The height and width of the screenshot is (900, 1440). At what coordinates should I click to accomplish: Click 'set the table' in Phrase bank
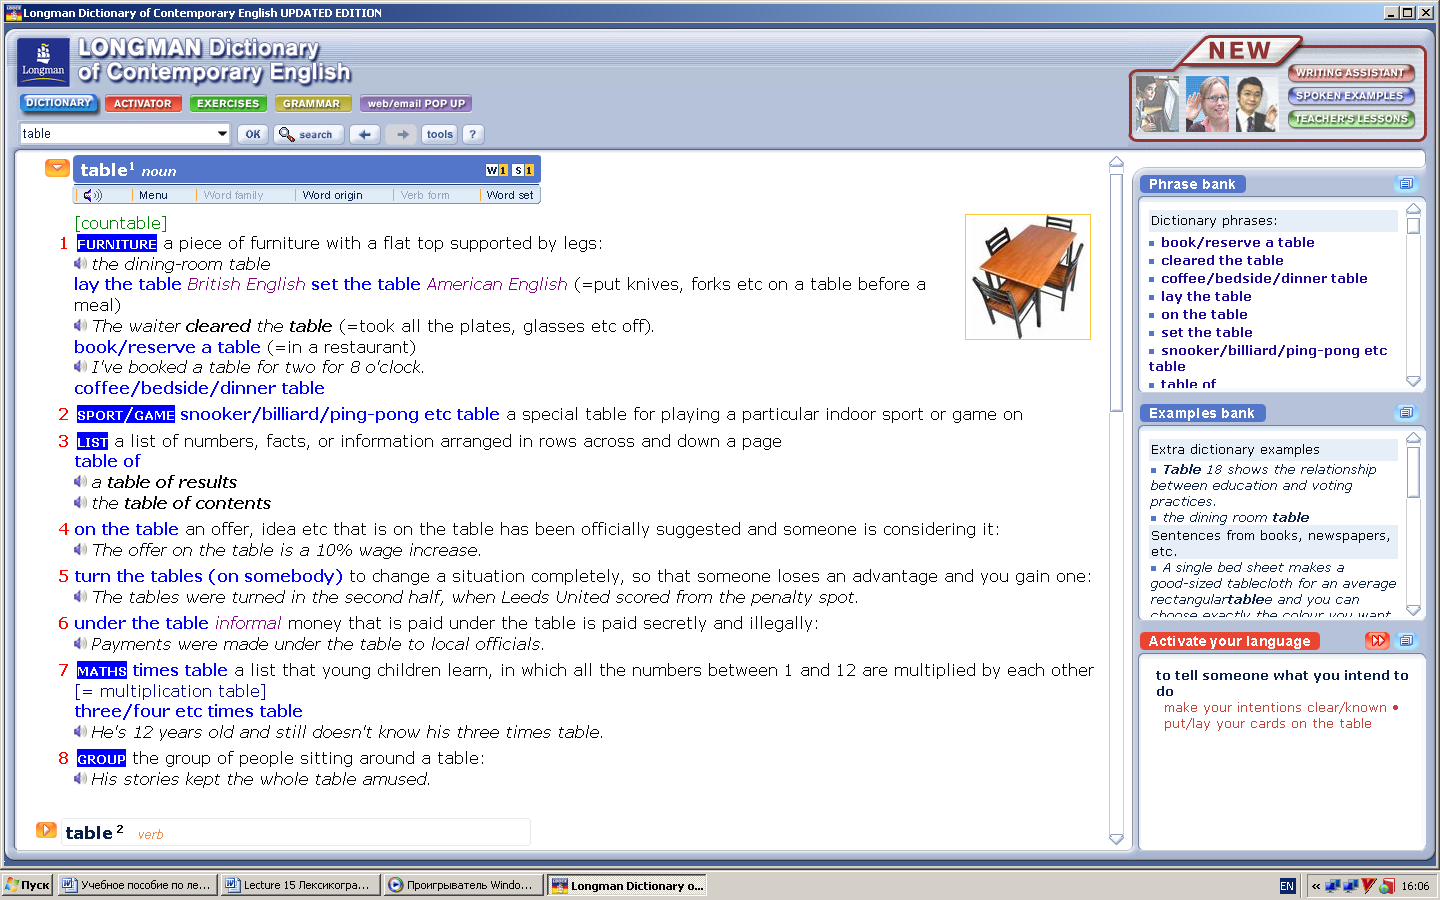[1207, 333]
